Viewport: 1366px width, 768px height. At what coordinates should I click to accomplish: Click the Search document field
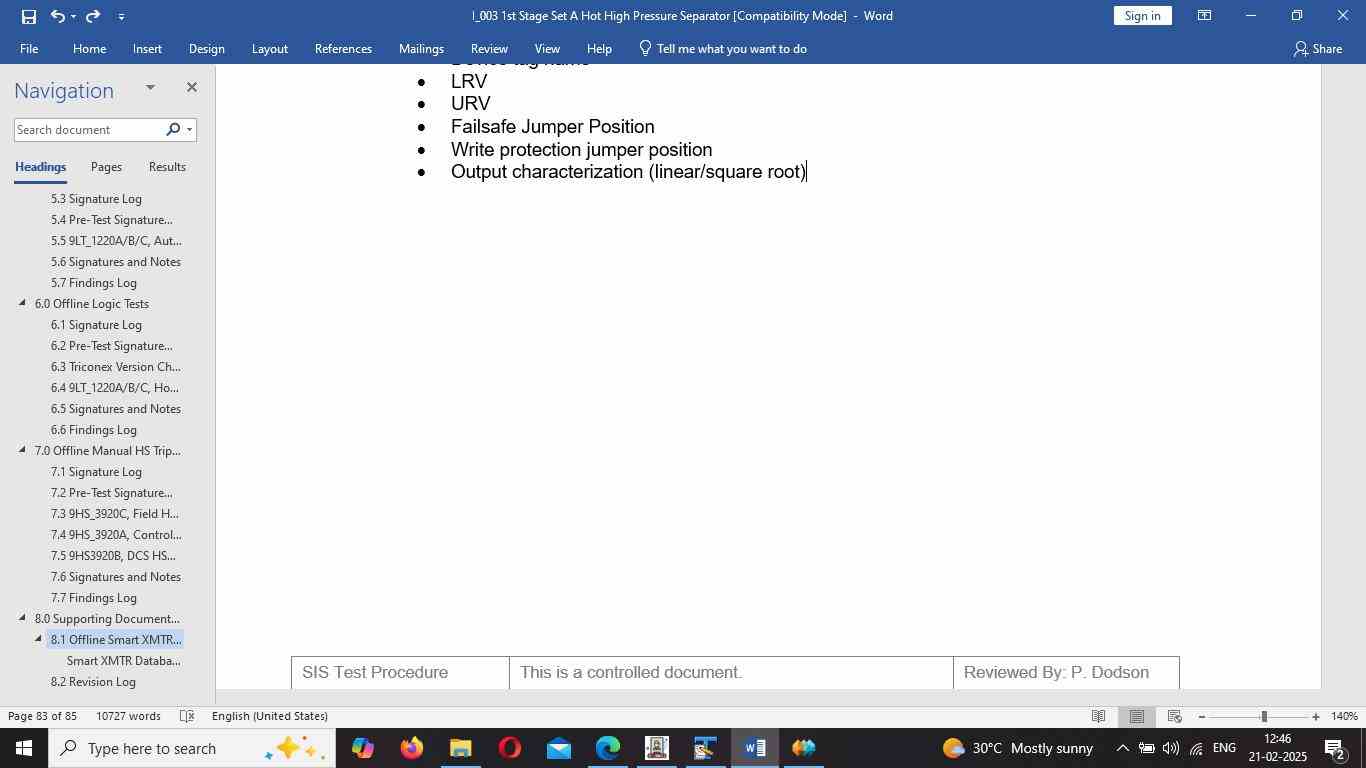88,130
